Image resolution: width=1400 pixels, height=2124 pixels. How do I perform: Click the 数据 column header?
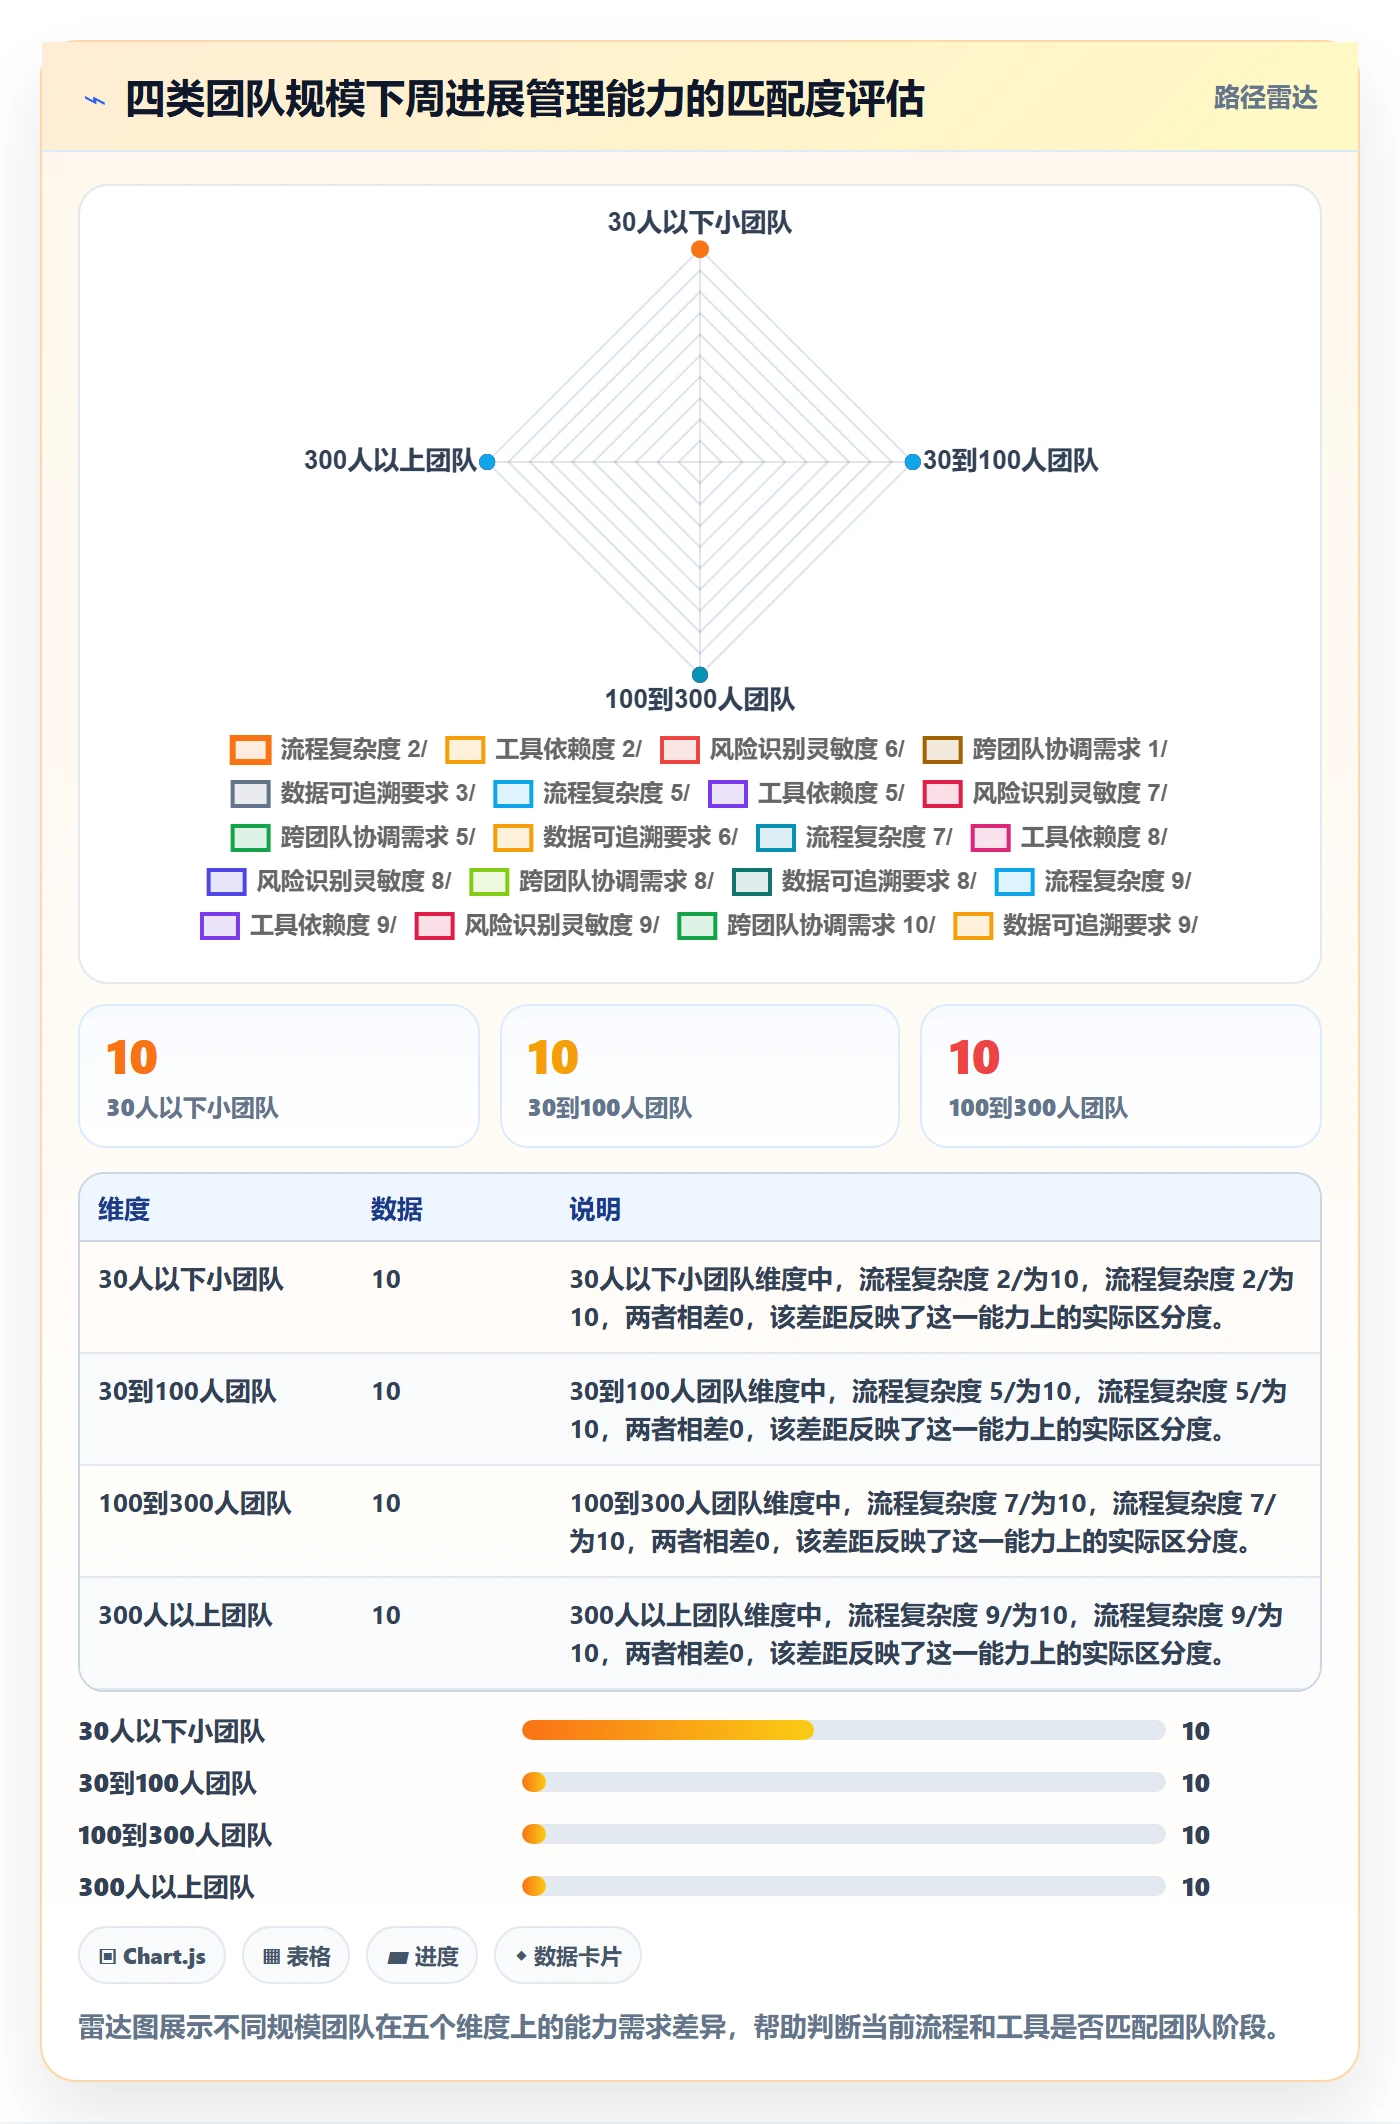pyautogui.click(x=397, y=1209)
